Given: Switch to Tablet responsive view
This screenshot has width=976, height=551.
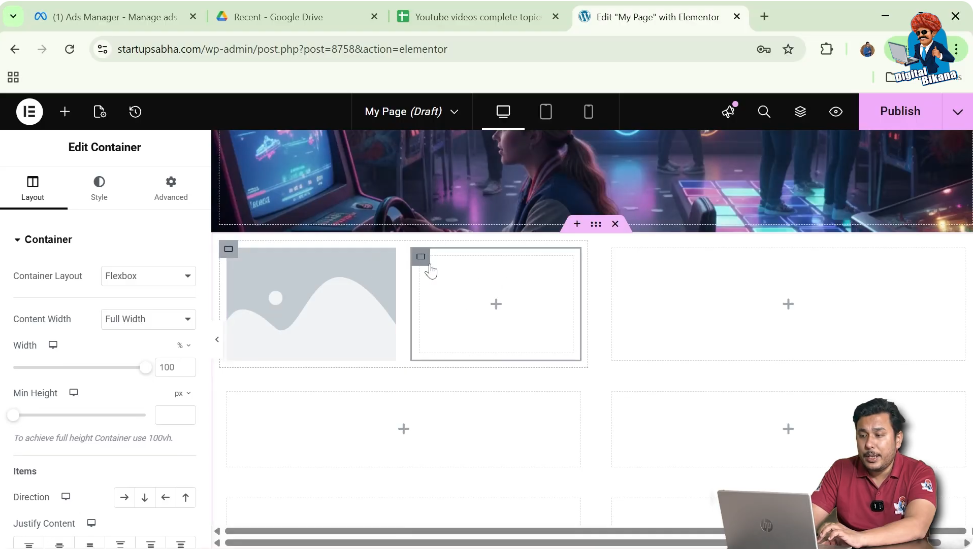Looking at the screenshot, I should point(546,112).
